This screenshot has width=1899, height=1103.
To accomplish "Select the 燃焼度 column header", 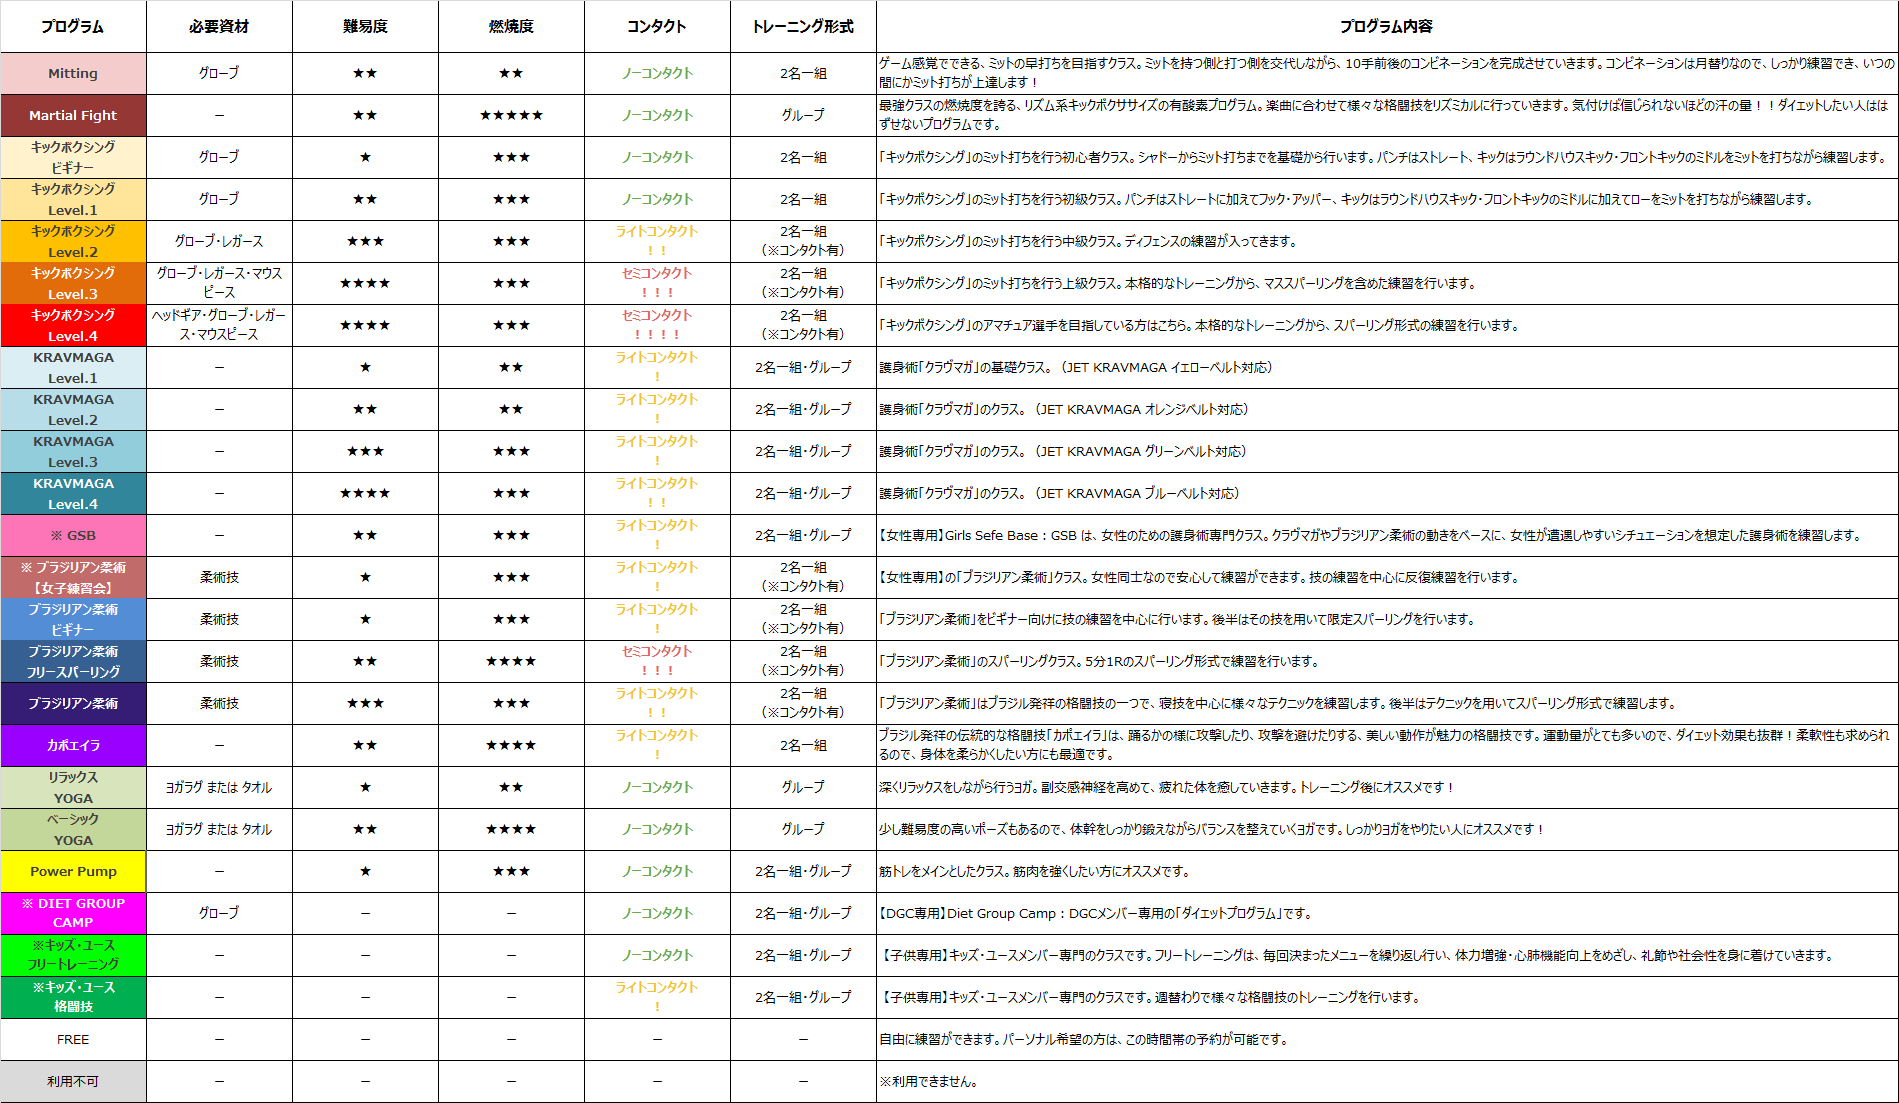I will [511, 26].
